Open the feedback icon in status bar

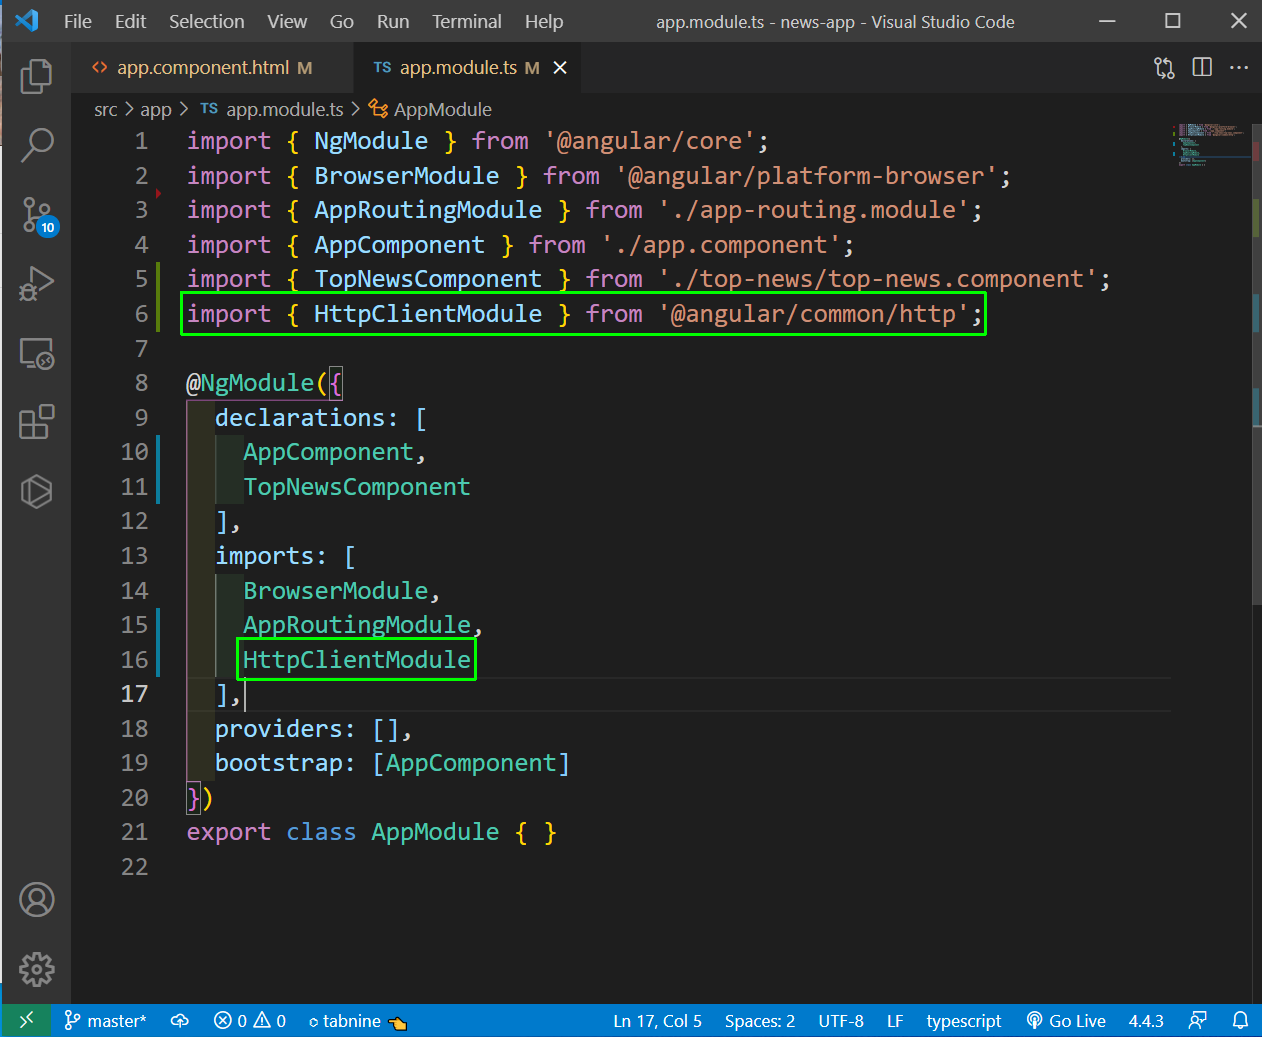(1197, 1021)
